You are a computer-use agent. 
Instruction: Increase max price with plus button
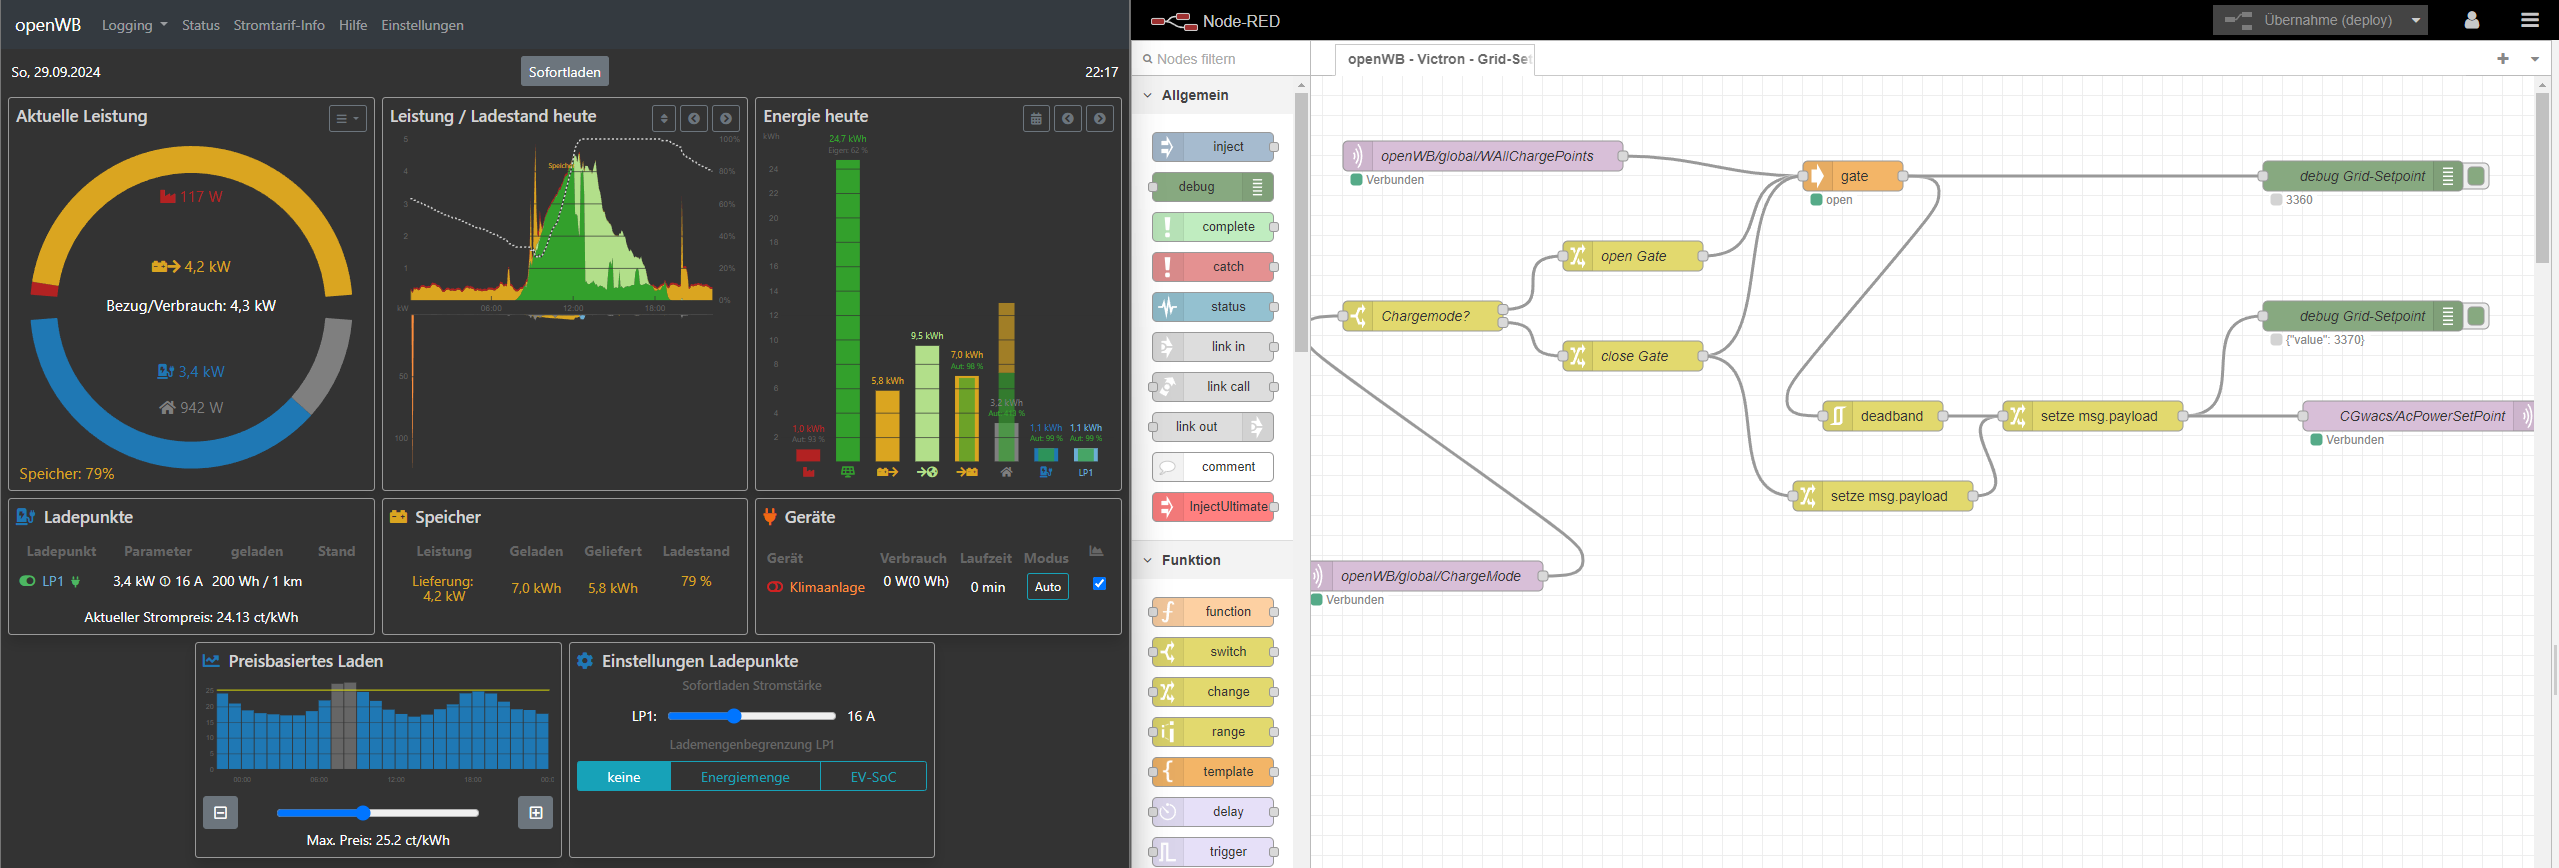point(536,813)
